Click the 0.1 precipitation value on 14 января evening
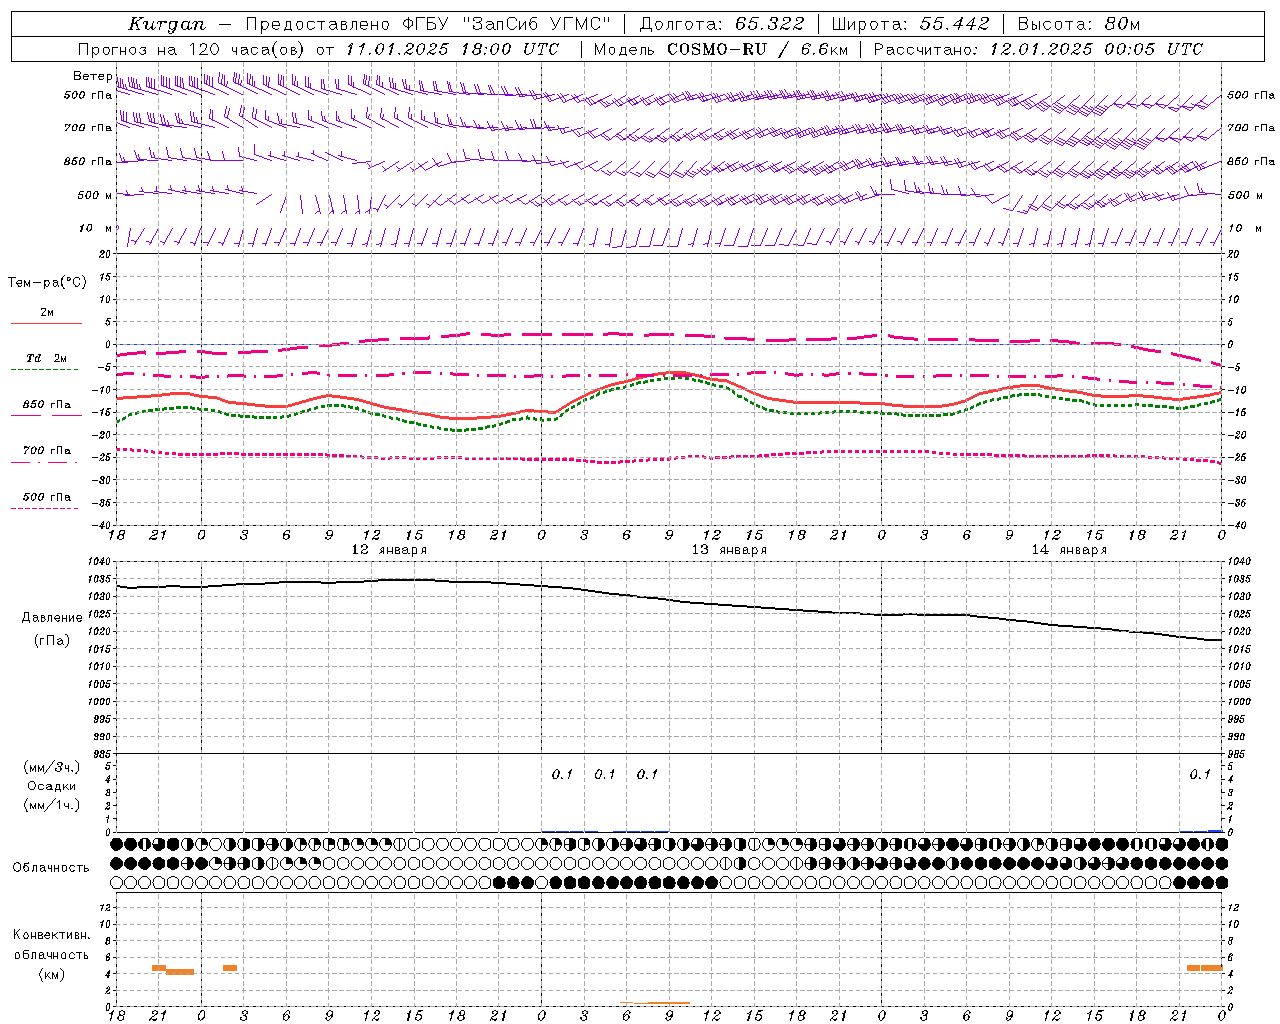 (1200, 774)
